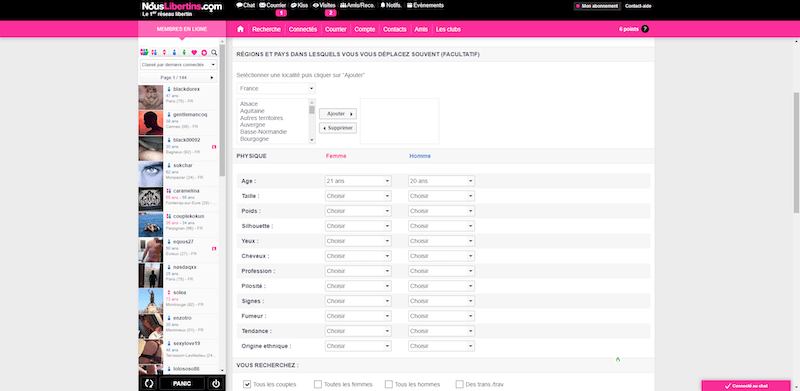This screenshot has height=391, width=800.
Task: Show favorites via the heart filter icon
Action: [x=194, y=52]
